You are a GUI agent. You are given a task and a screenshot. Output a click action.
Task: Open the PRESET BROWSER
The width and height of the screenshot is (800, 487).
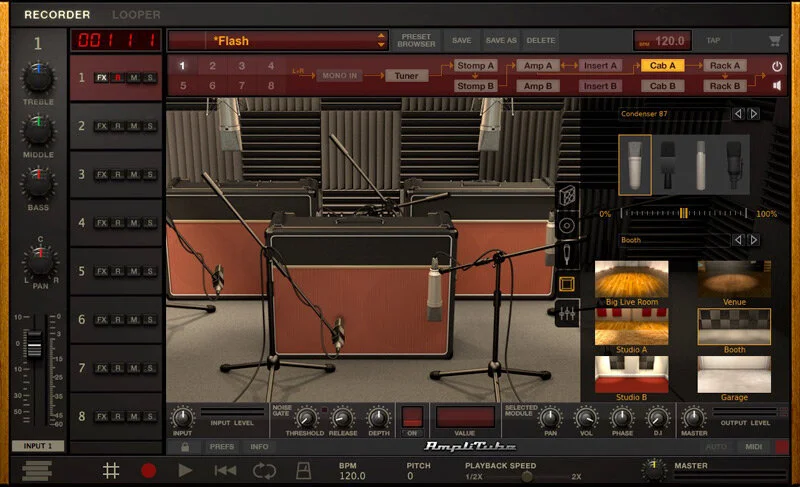[416, 40]
